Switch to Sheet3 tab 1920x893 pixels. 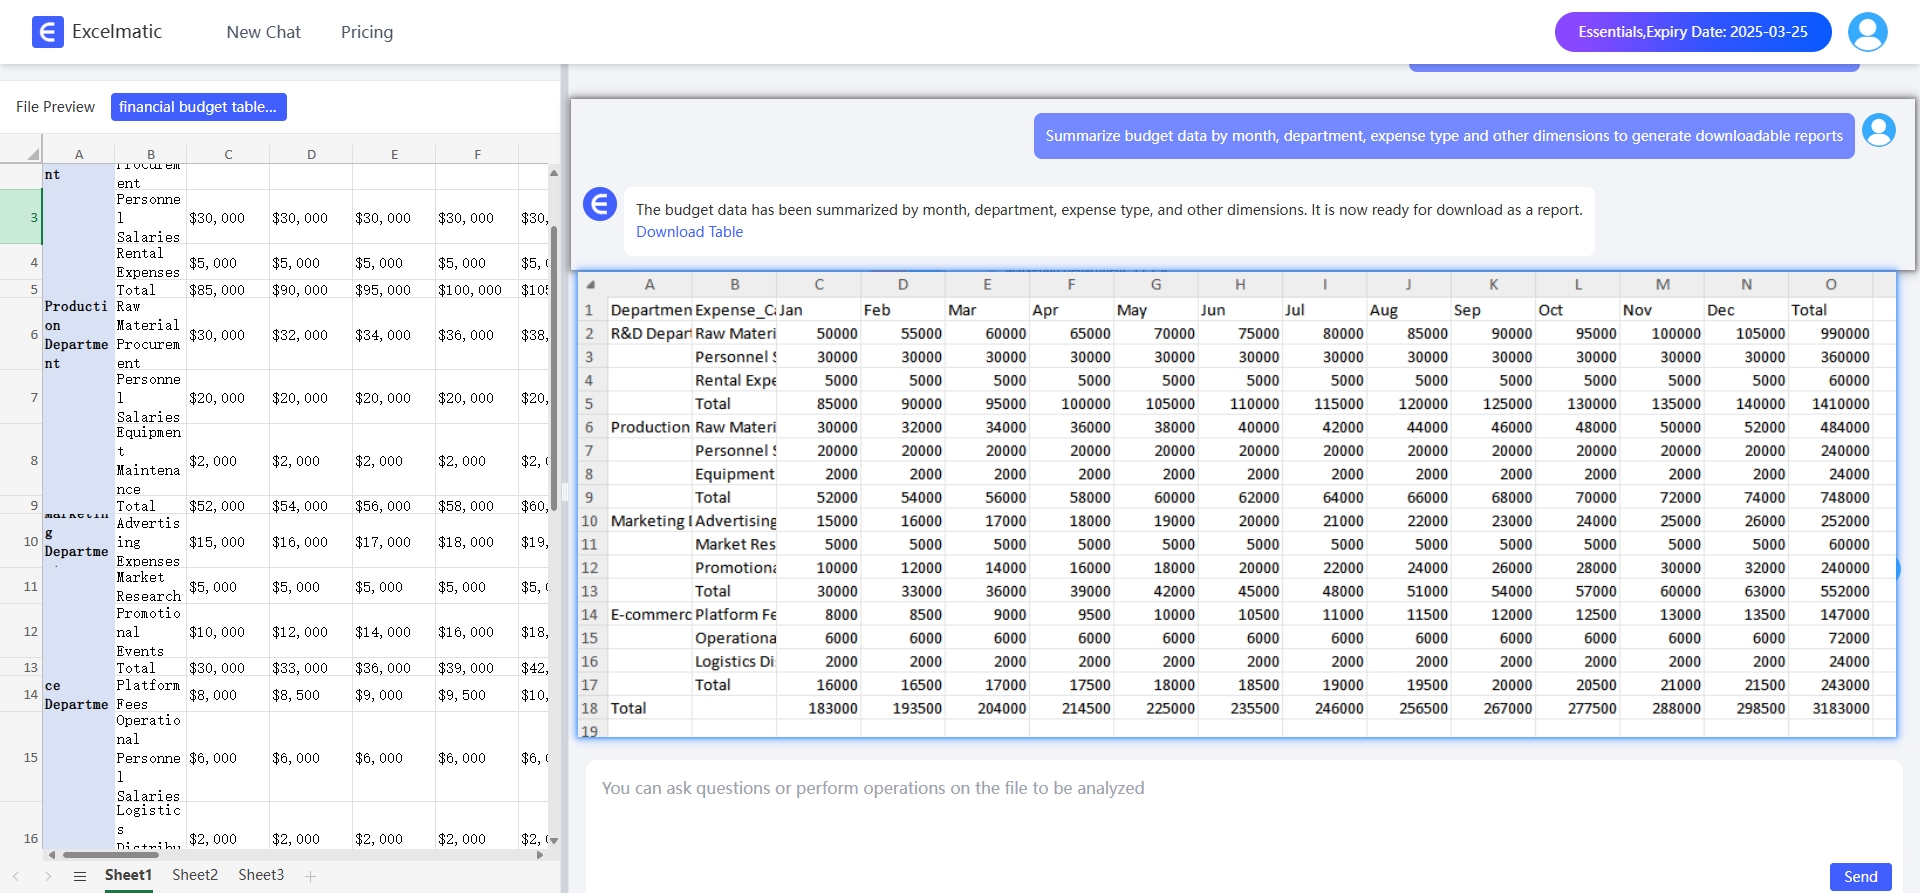pos(261,875)
